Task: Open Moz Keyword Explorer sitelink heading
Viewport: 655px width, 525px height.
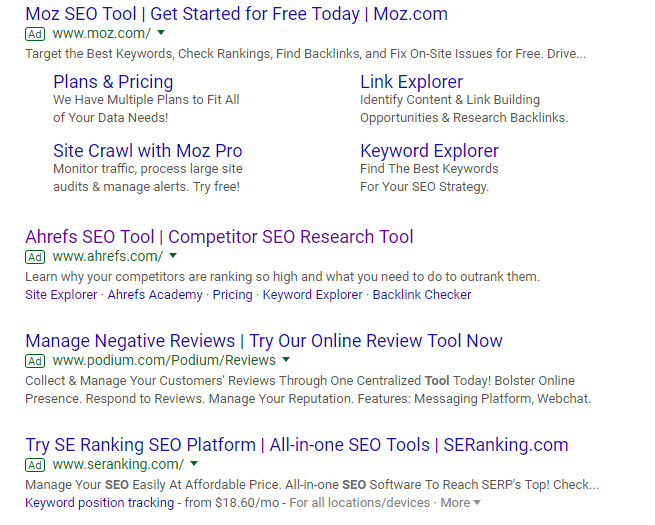Action: click(x=429, y=151)
